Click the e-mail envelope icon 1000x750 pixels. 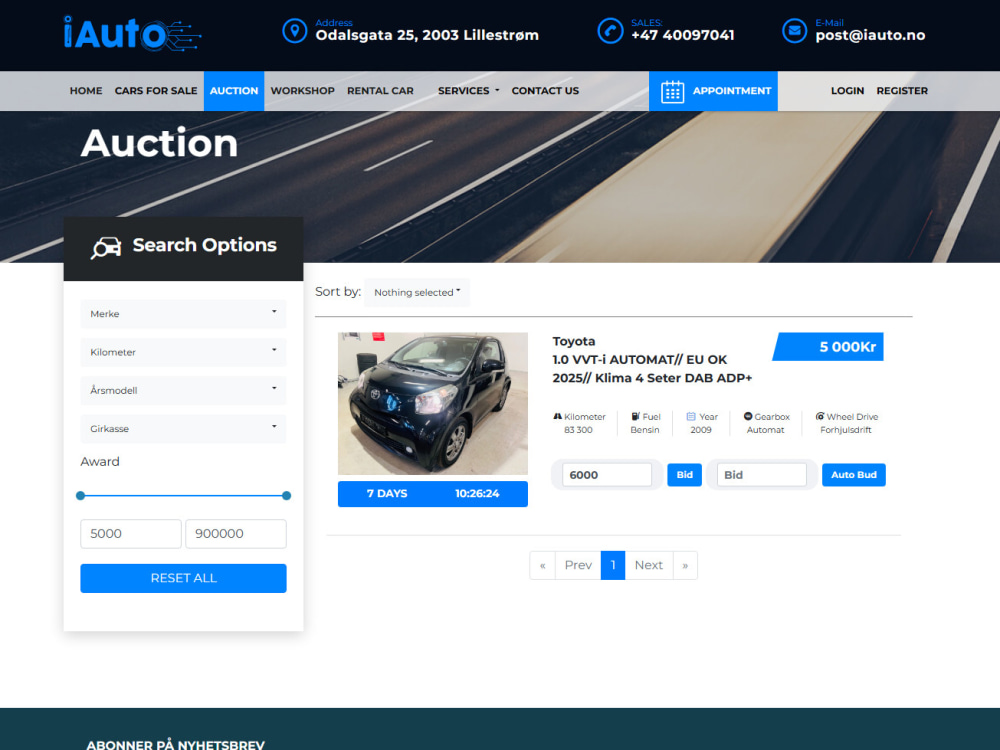pyautogui.click(x=795, y=31)
